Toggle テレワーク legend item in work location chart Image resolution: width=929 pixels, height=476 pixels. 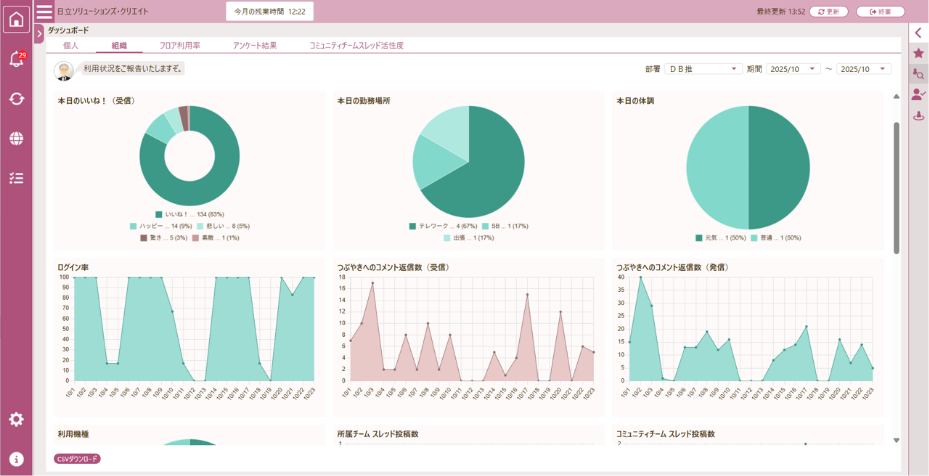click(440, 226)
